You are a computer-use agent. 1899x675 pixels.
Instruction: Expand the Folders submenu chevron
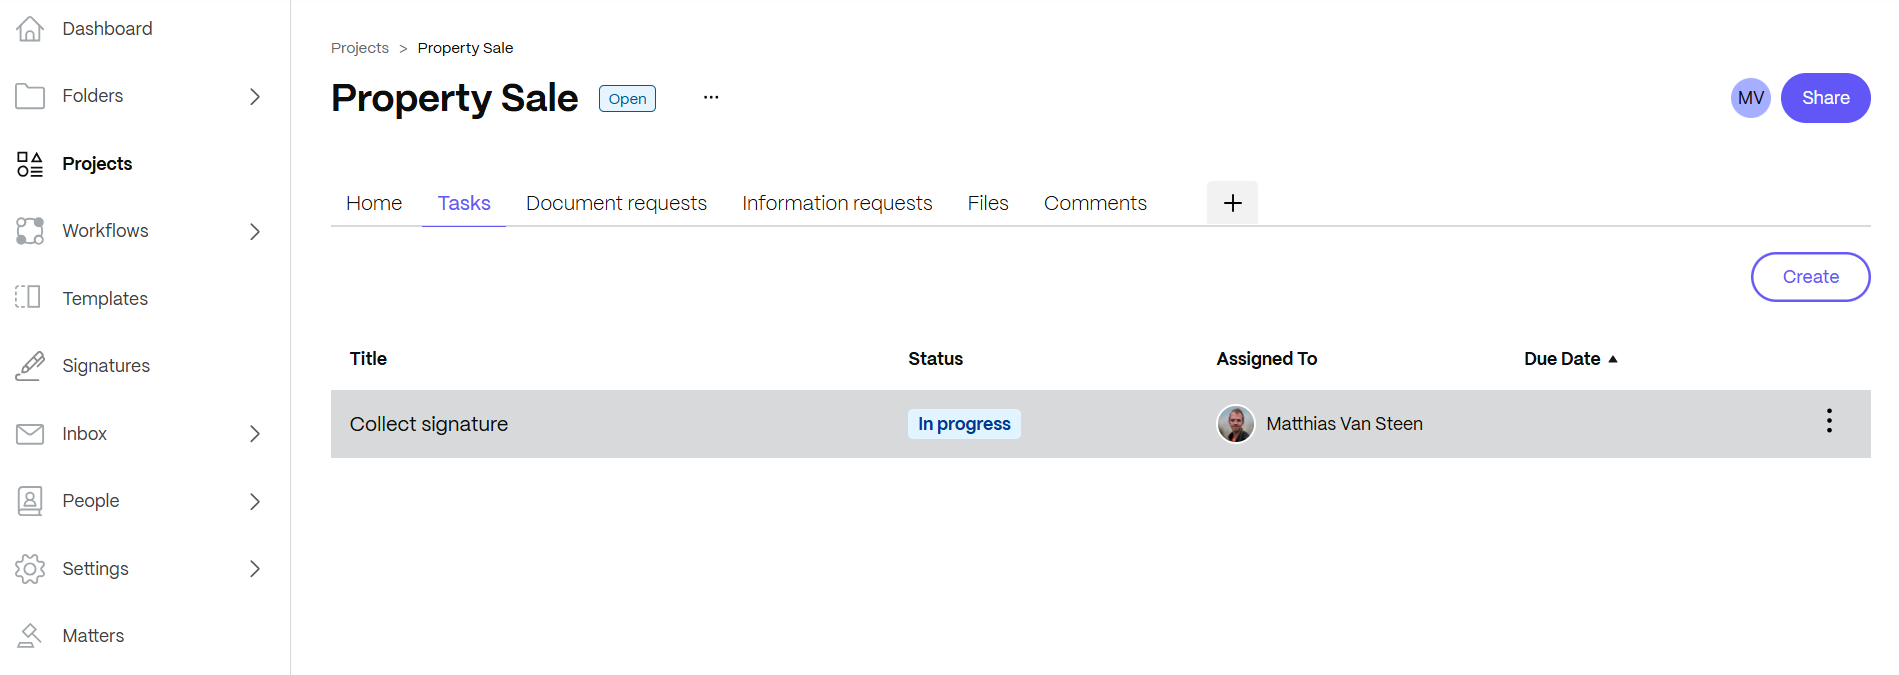tap(255, 97)
